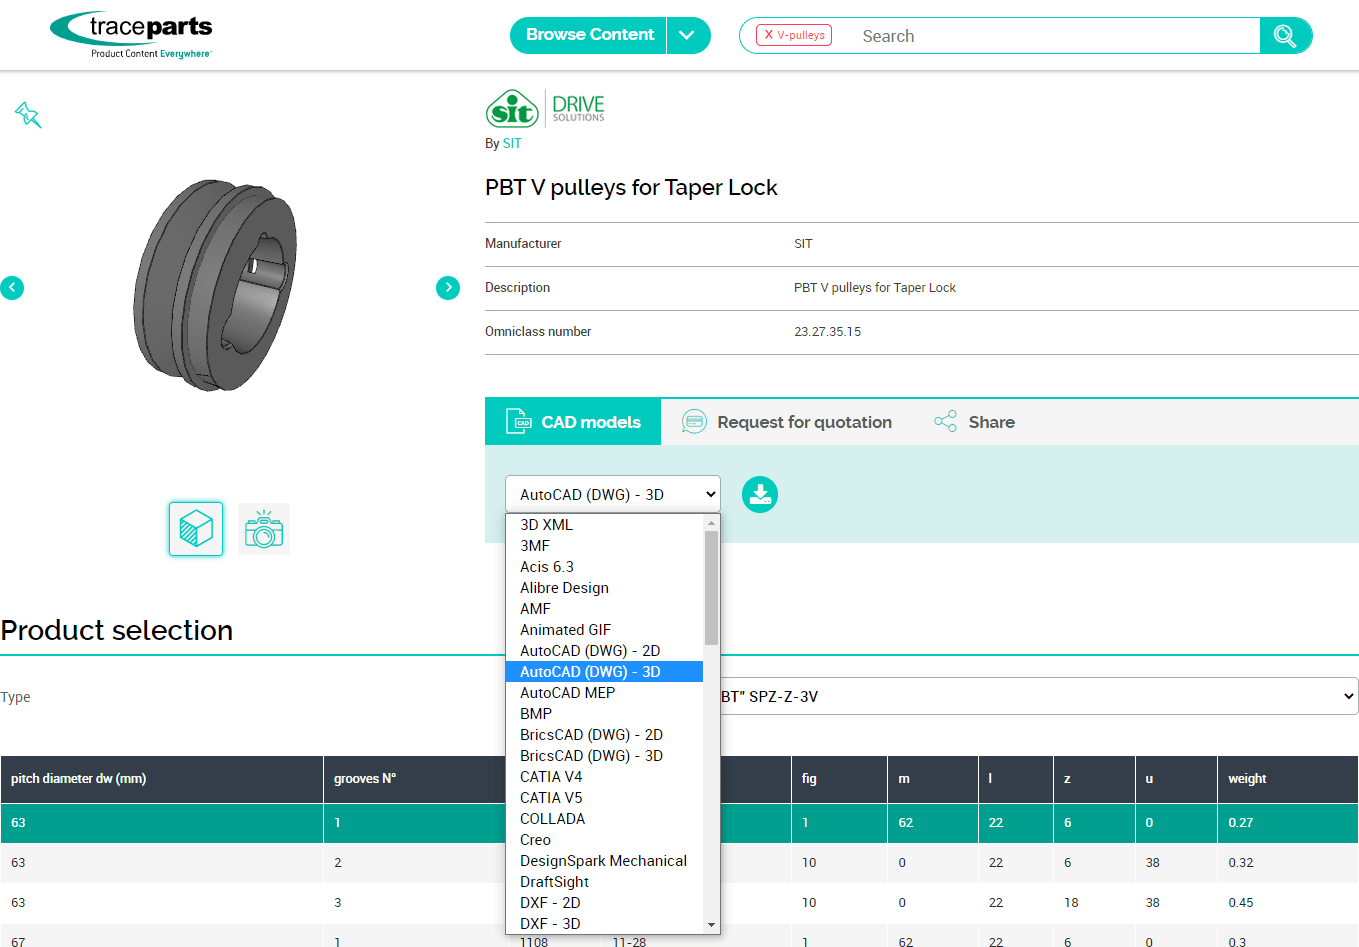Screen dimensions: 1359x947
Task: Click the CAD download icon
Action: click(x=760, y=494)
